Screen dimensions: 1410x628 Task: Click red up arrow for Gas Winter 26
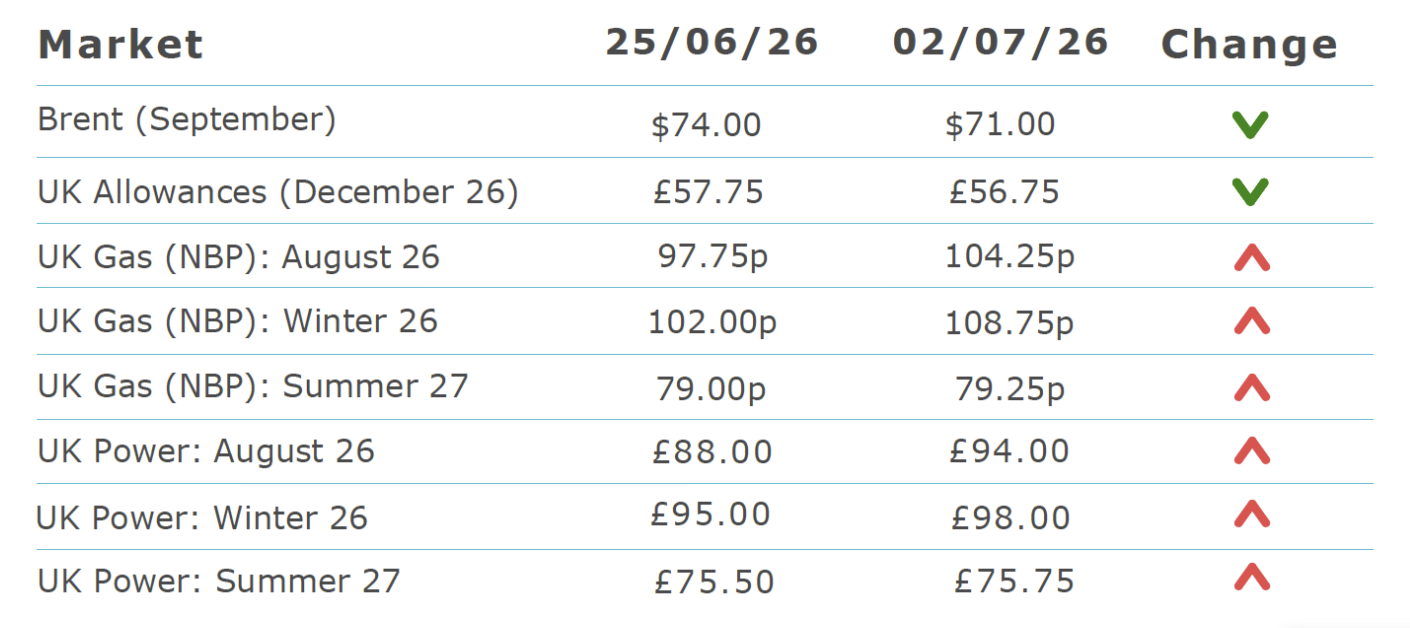[1251, 321]
